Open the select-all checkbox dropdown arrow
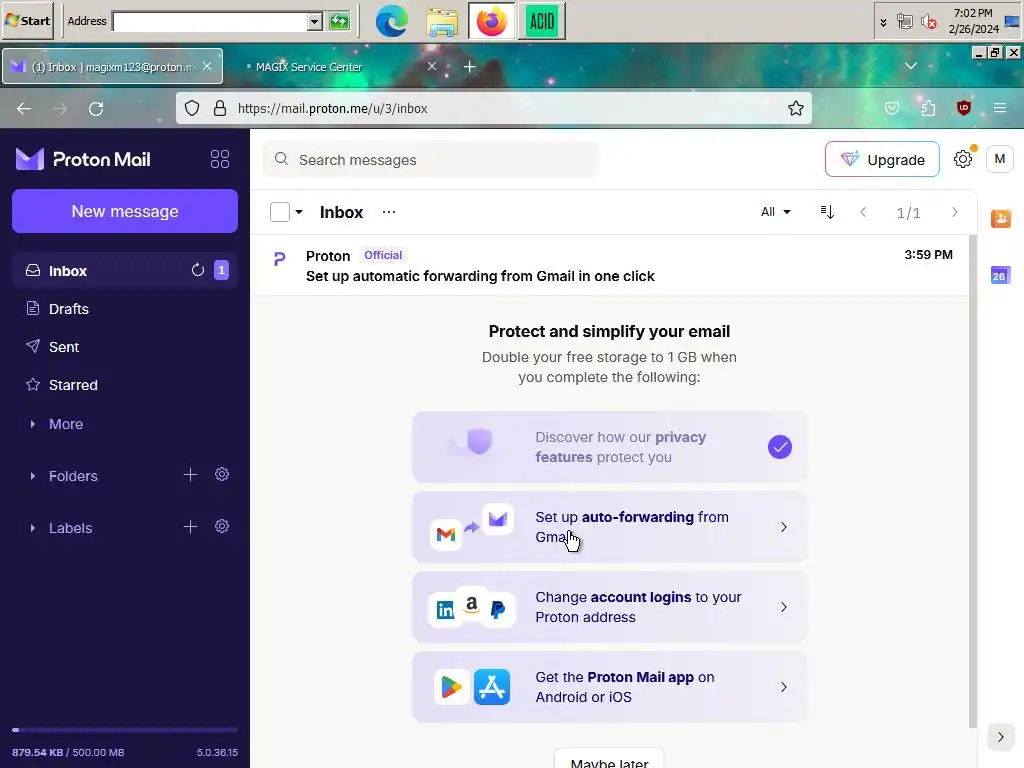Image resolution: width=1024 pixels, height=768 pixels. click(x=298, y=212)
